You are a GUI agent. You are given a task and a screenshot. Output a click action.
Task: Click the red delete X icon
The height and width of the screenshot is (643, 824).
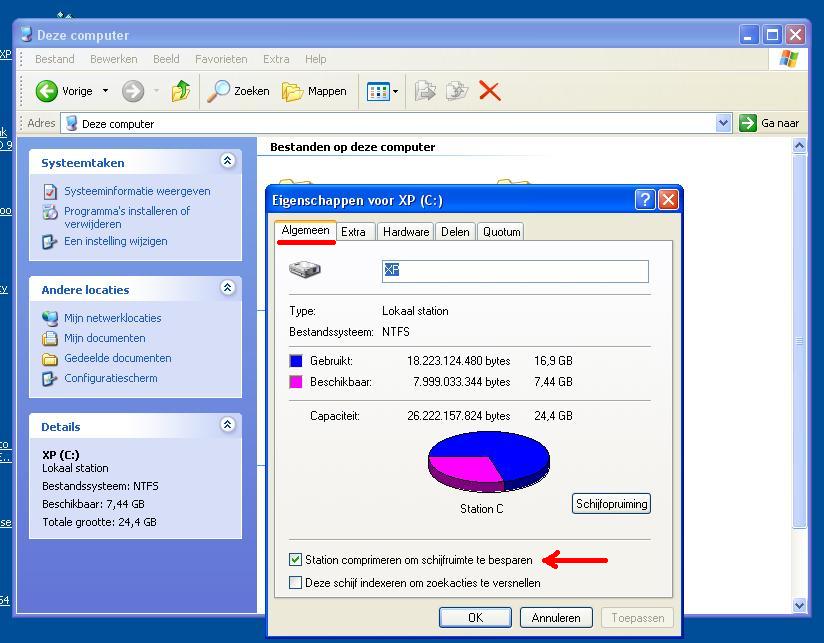(489, 91)
